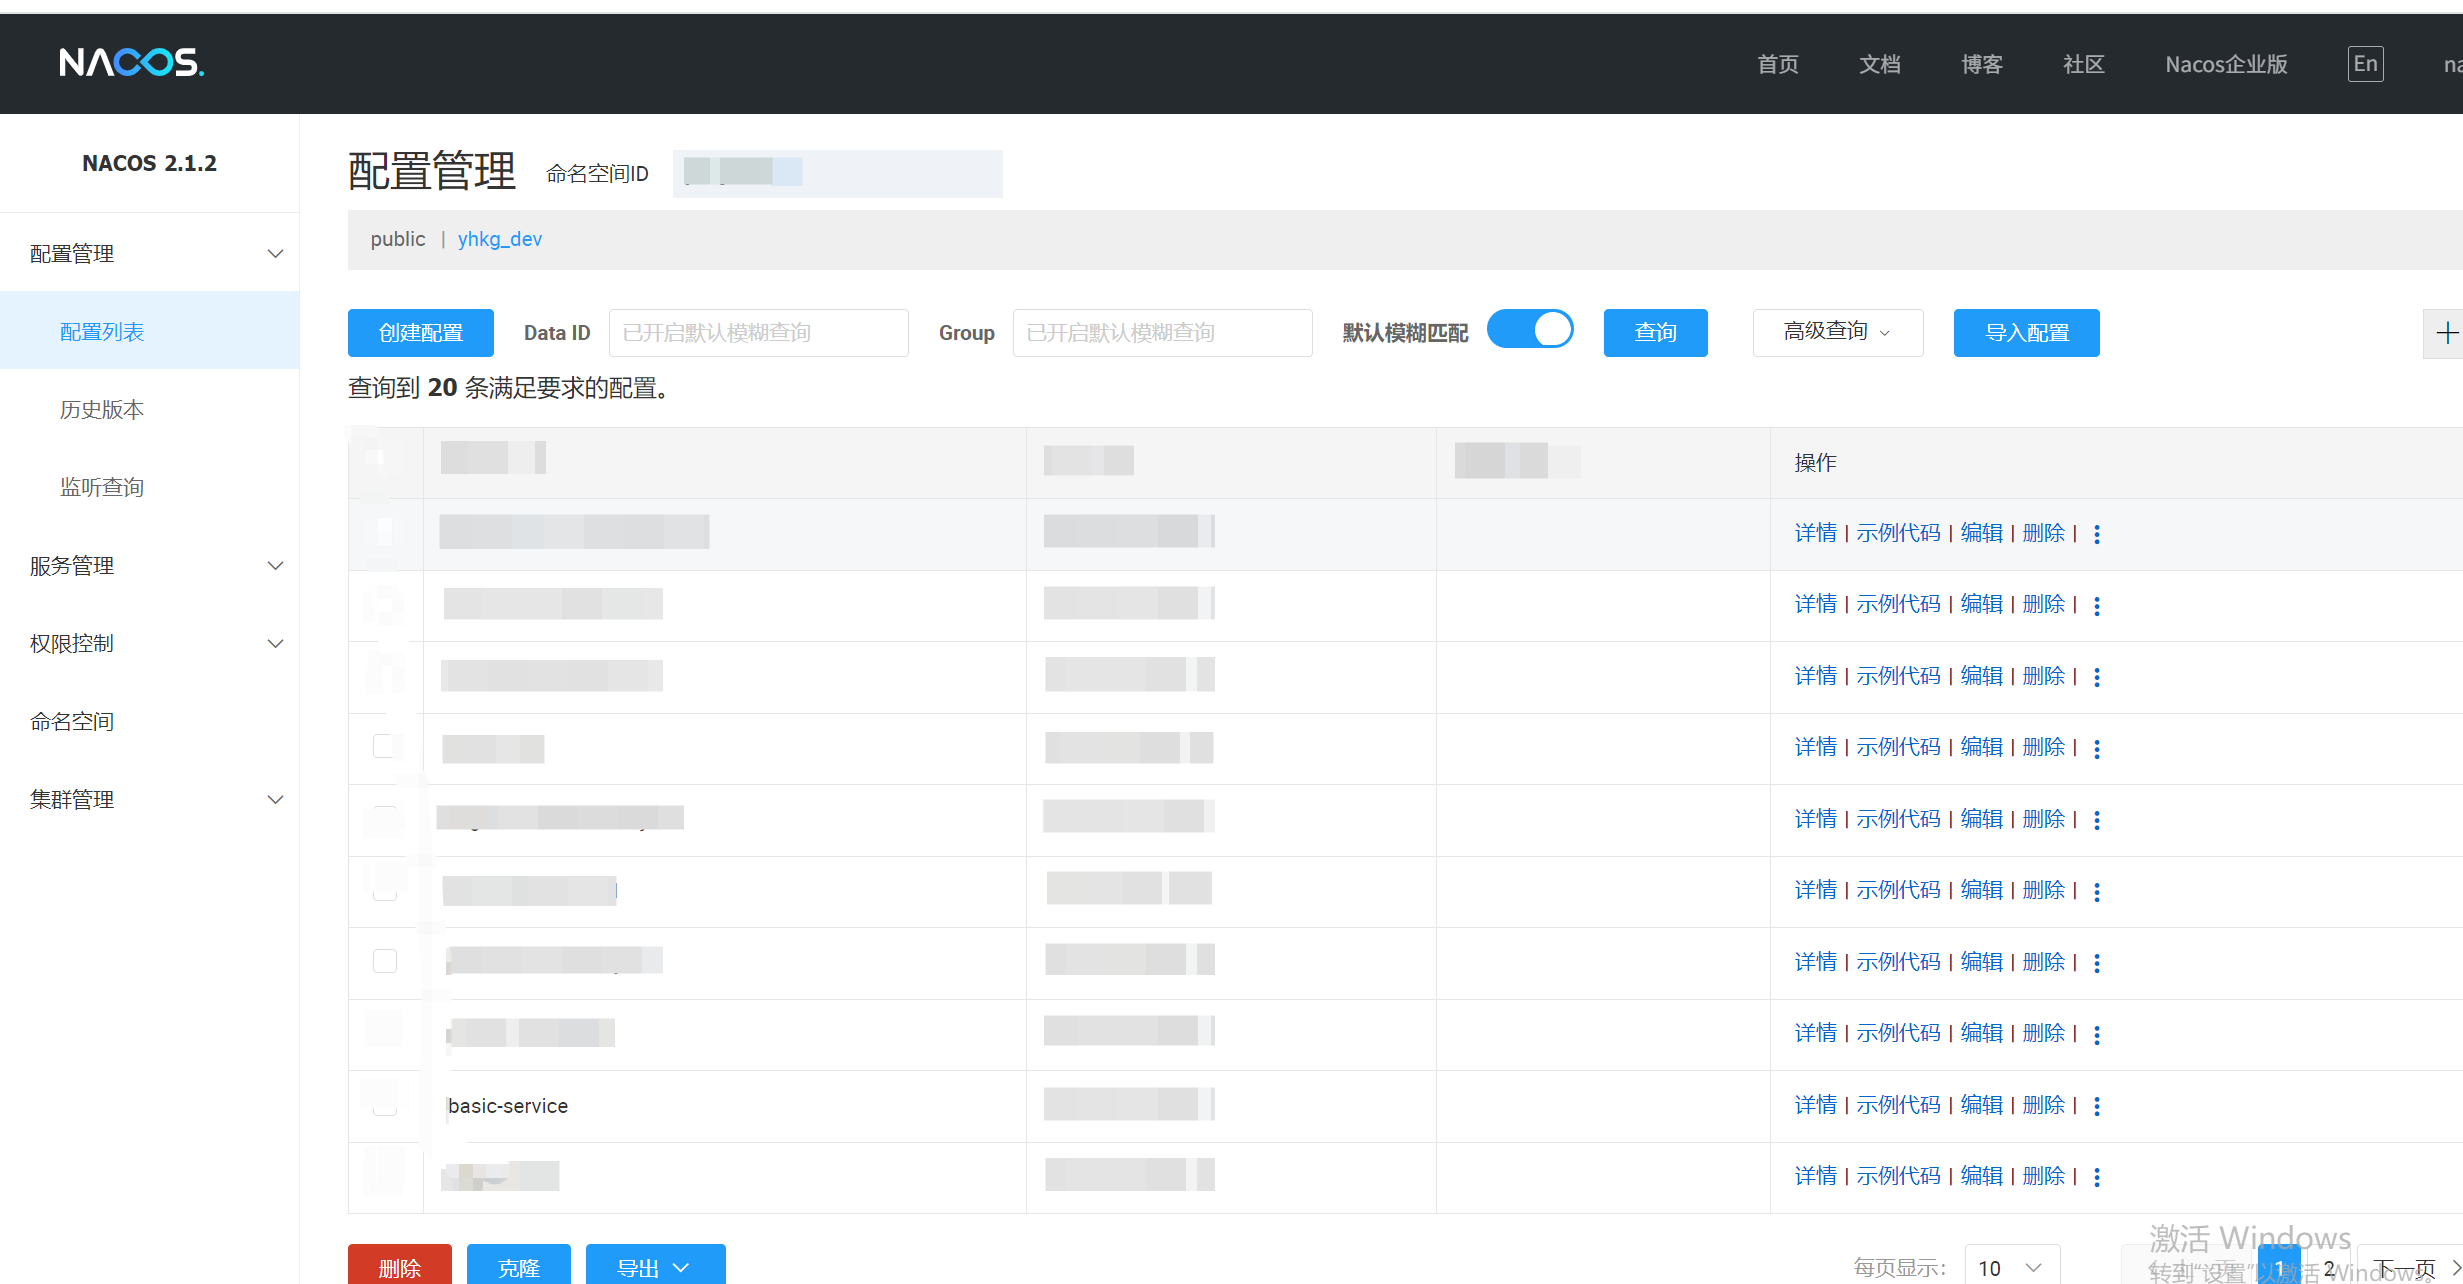Open the 导出 dropdown button
Viewport: 2463px width, 1284px height.
pos(655,1266)
